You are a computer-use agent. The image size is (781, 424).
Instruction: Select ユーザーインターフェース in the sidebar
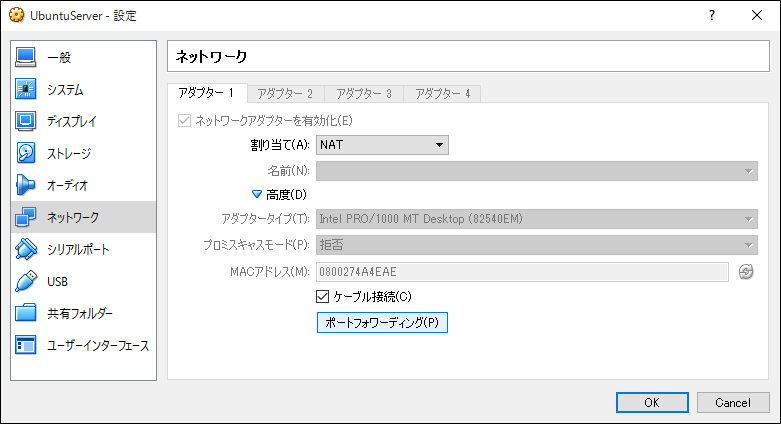click(x=97, y=346)
